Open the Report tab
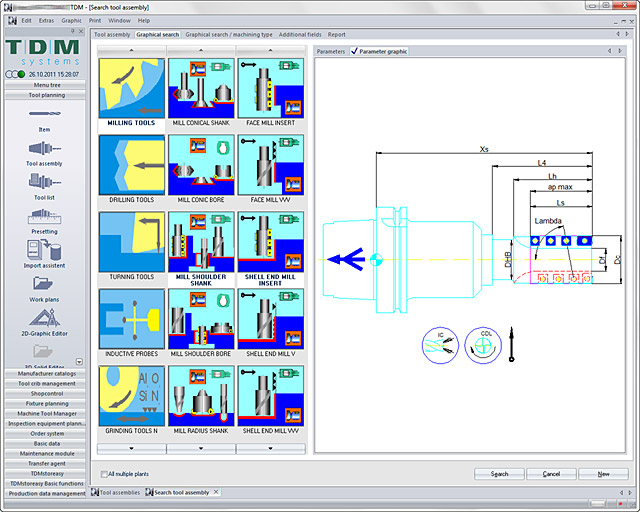The width and height of the screenshot is (640, 512). [336, 35]
